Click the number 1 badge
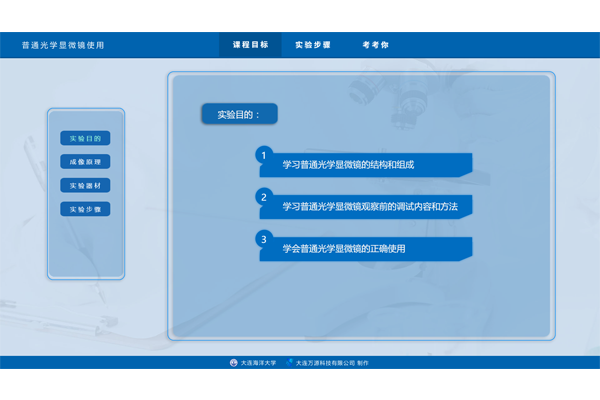The image size is (600, 400). point(263,155)
